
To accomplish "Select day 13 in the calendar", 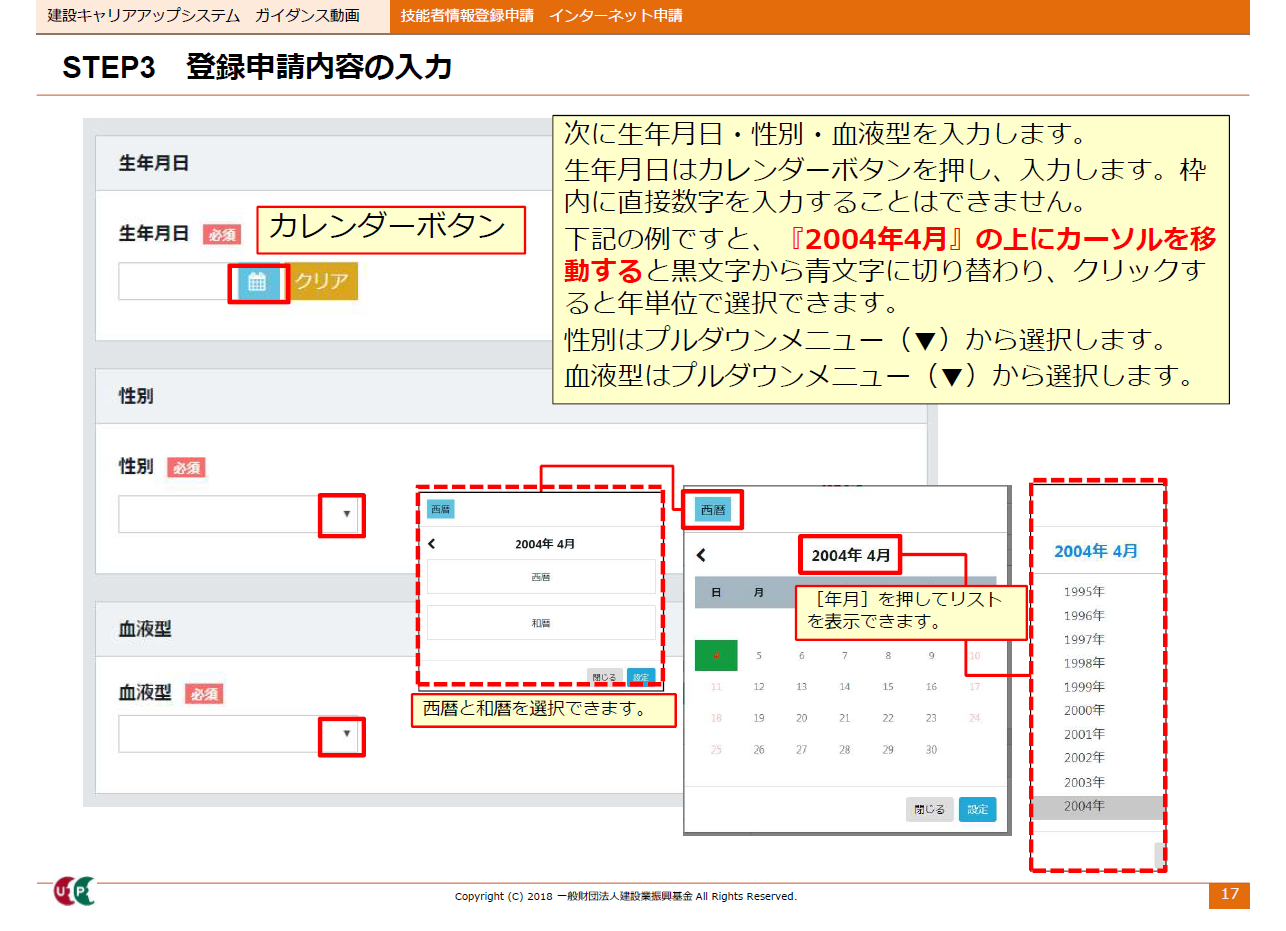I will (x=802, y=687).
